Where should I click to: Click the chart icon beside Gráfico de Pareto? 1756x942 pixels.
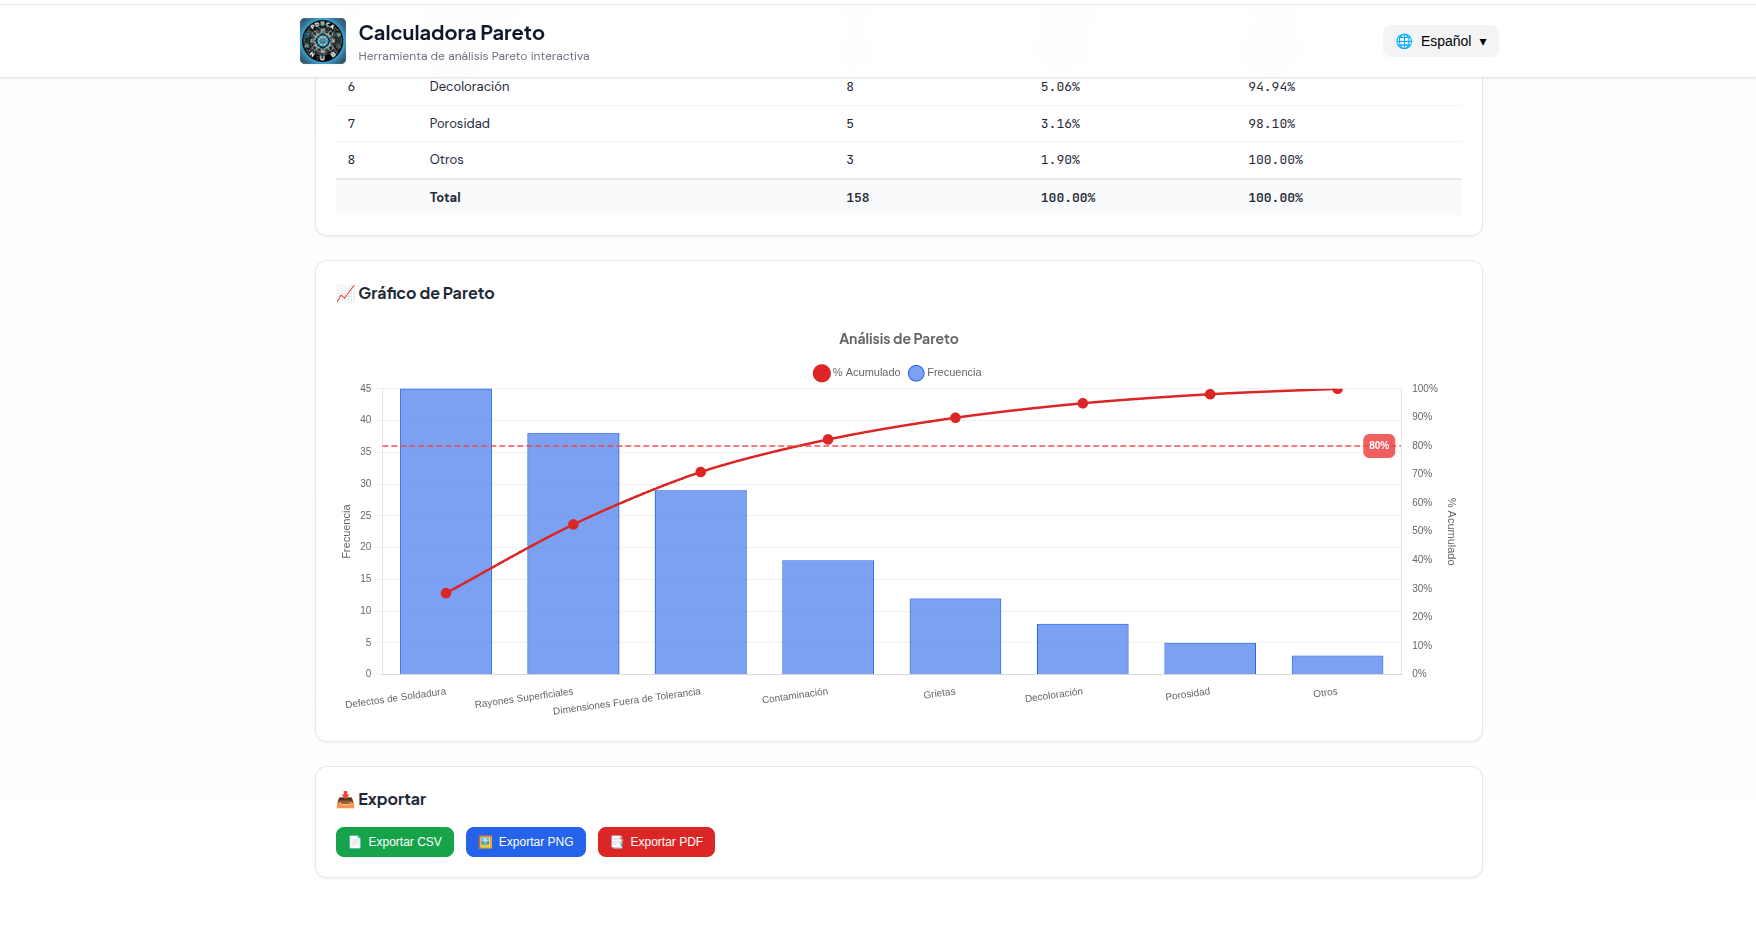click(x=345, y=294)
